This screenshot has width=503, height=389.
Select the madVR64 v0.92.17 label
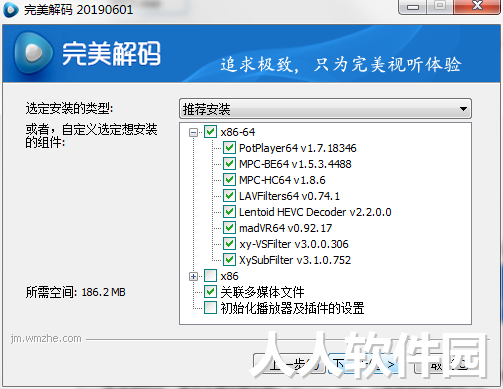286,228
